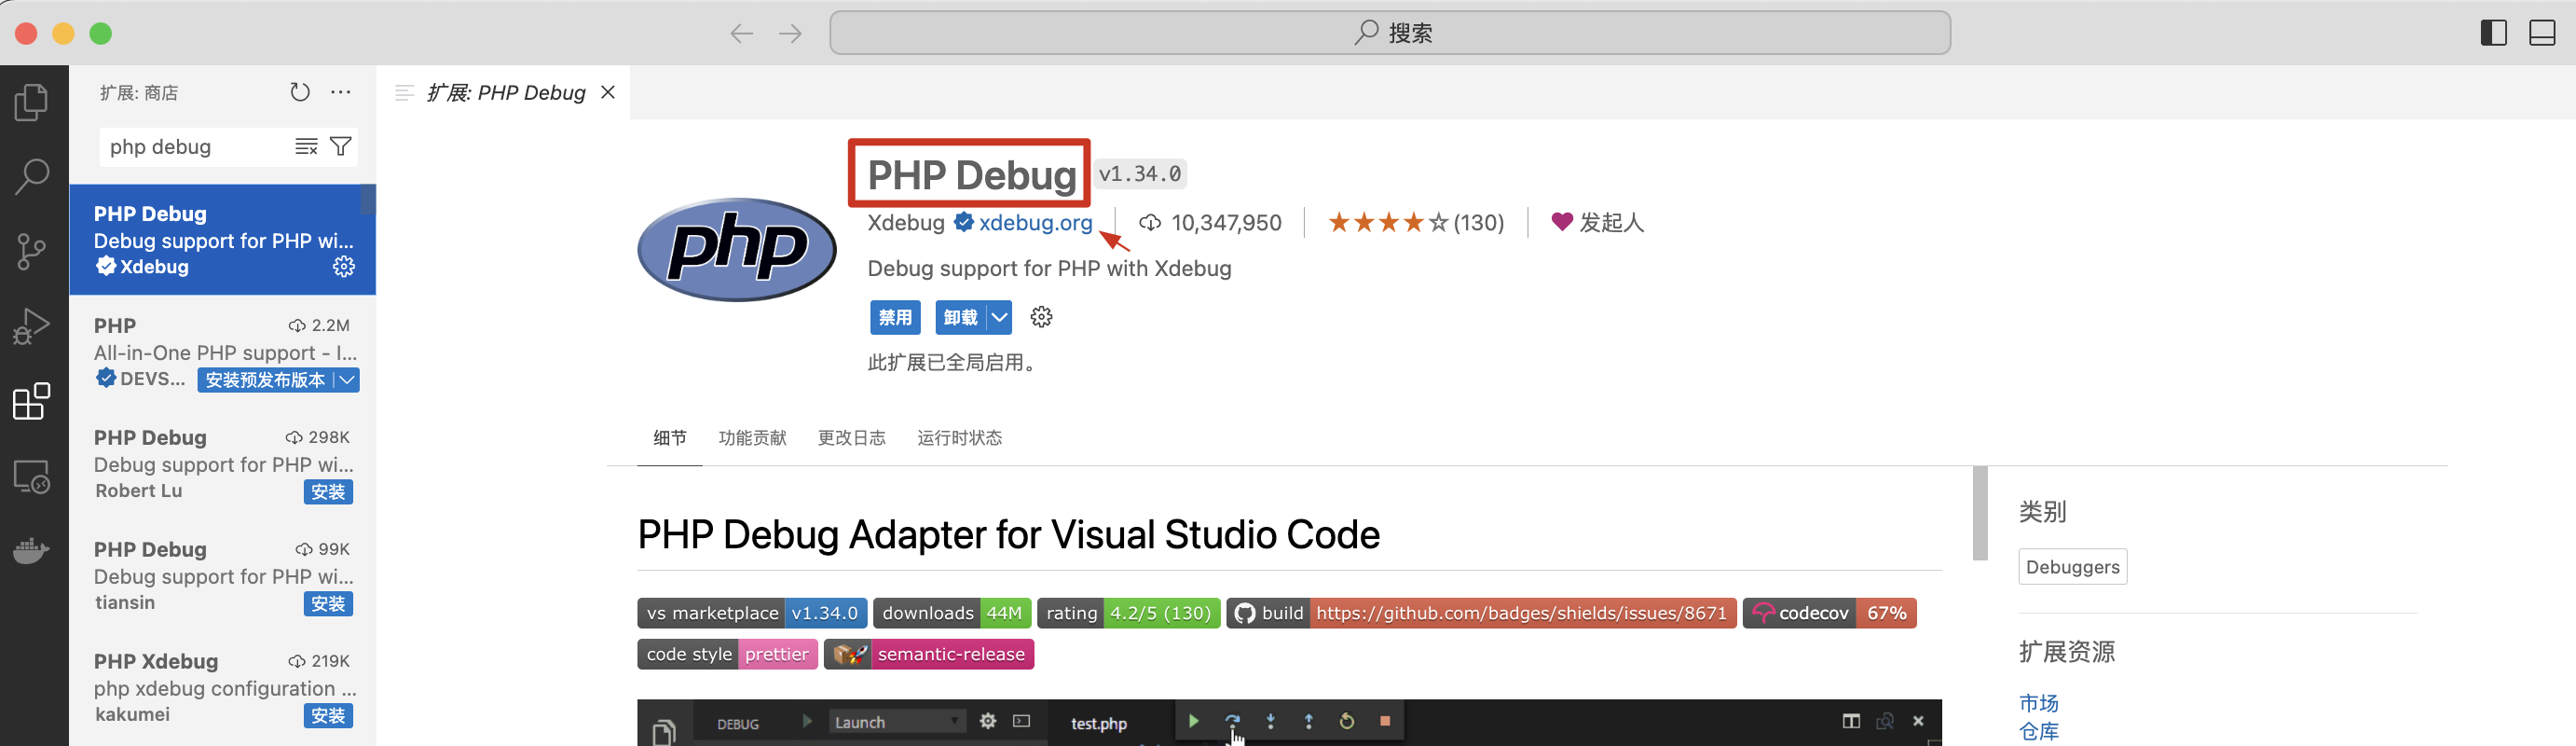Viewport: 2576px width, 746px height.
Task: Clear extension search results icon
Action: point(307,147)
